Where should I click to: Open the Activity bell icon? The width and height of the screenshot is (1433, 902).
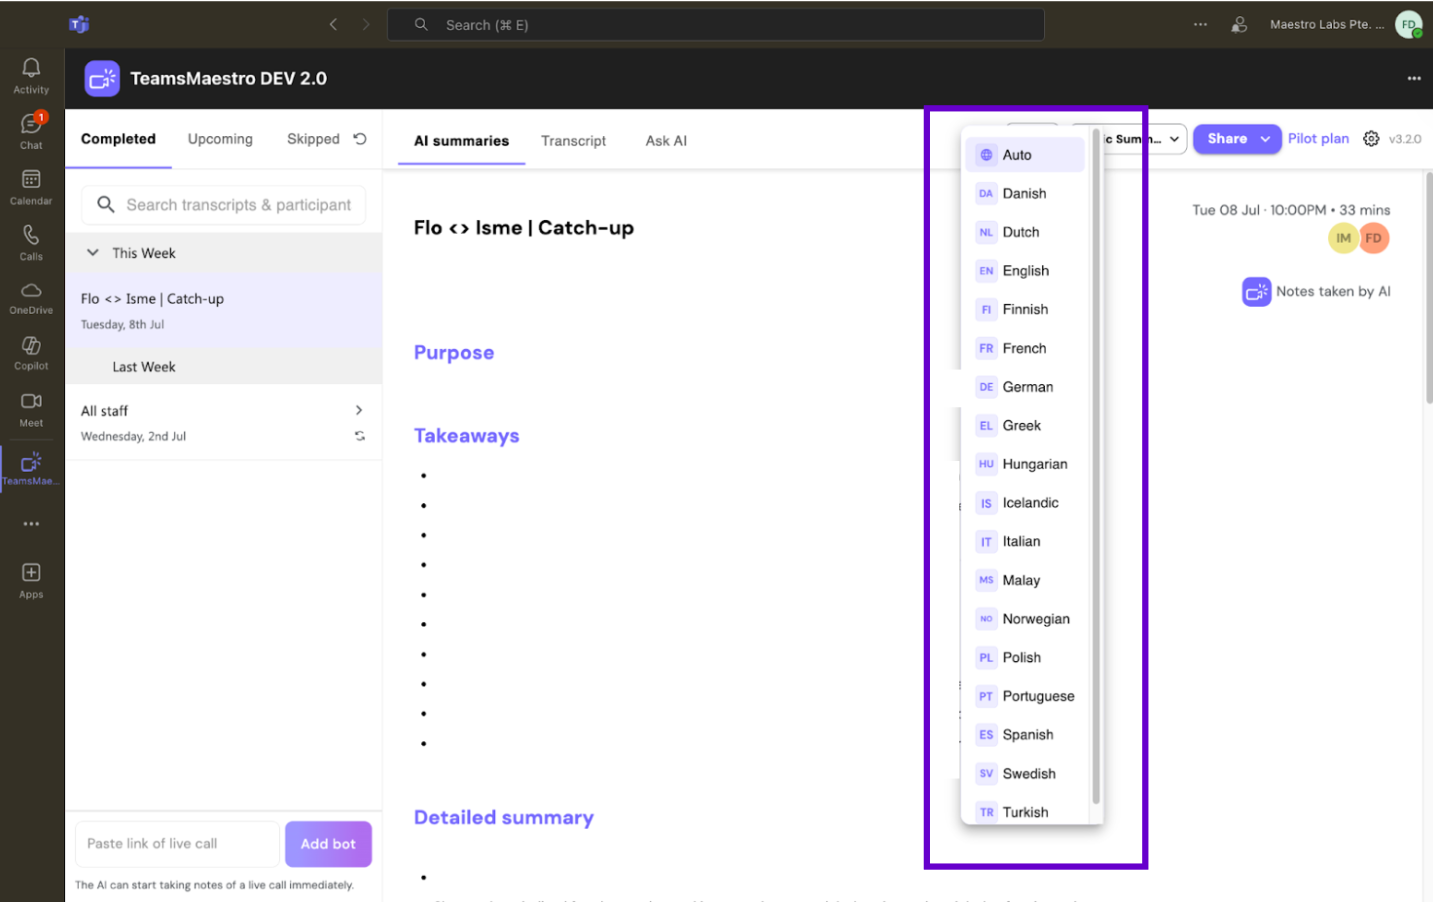tap(31, 75)
